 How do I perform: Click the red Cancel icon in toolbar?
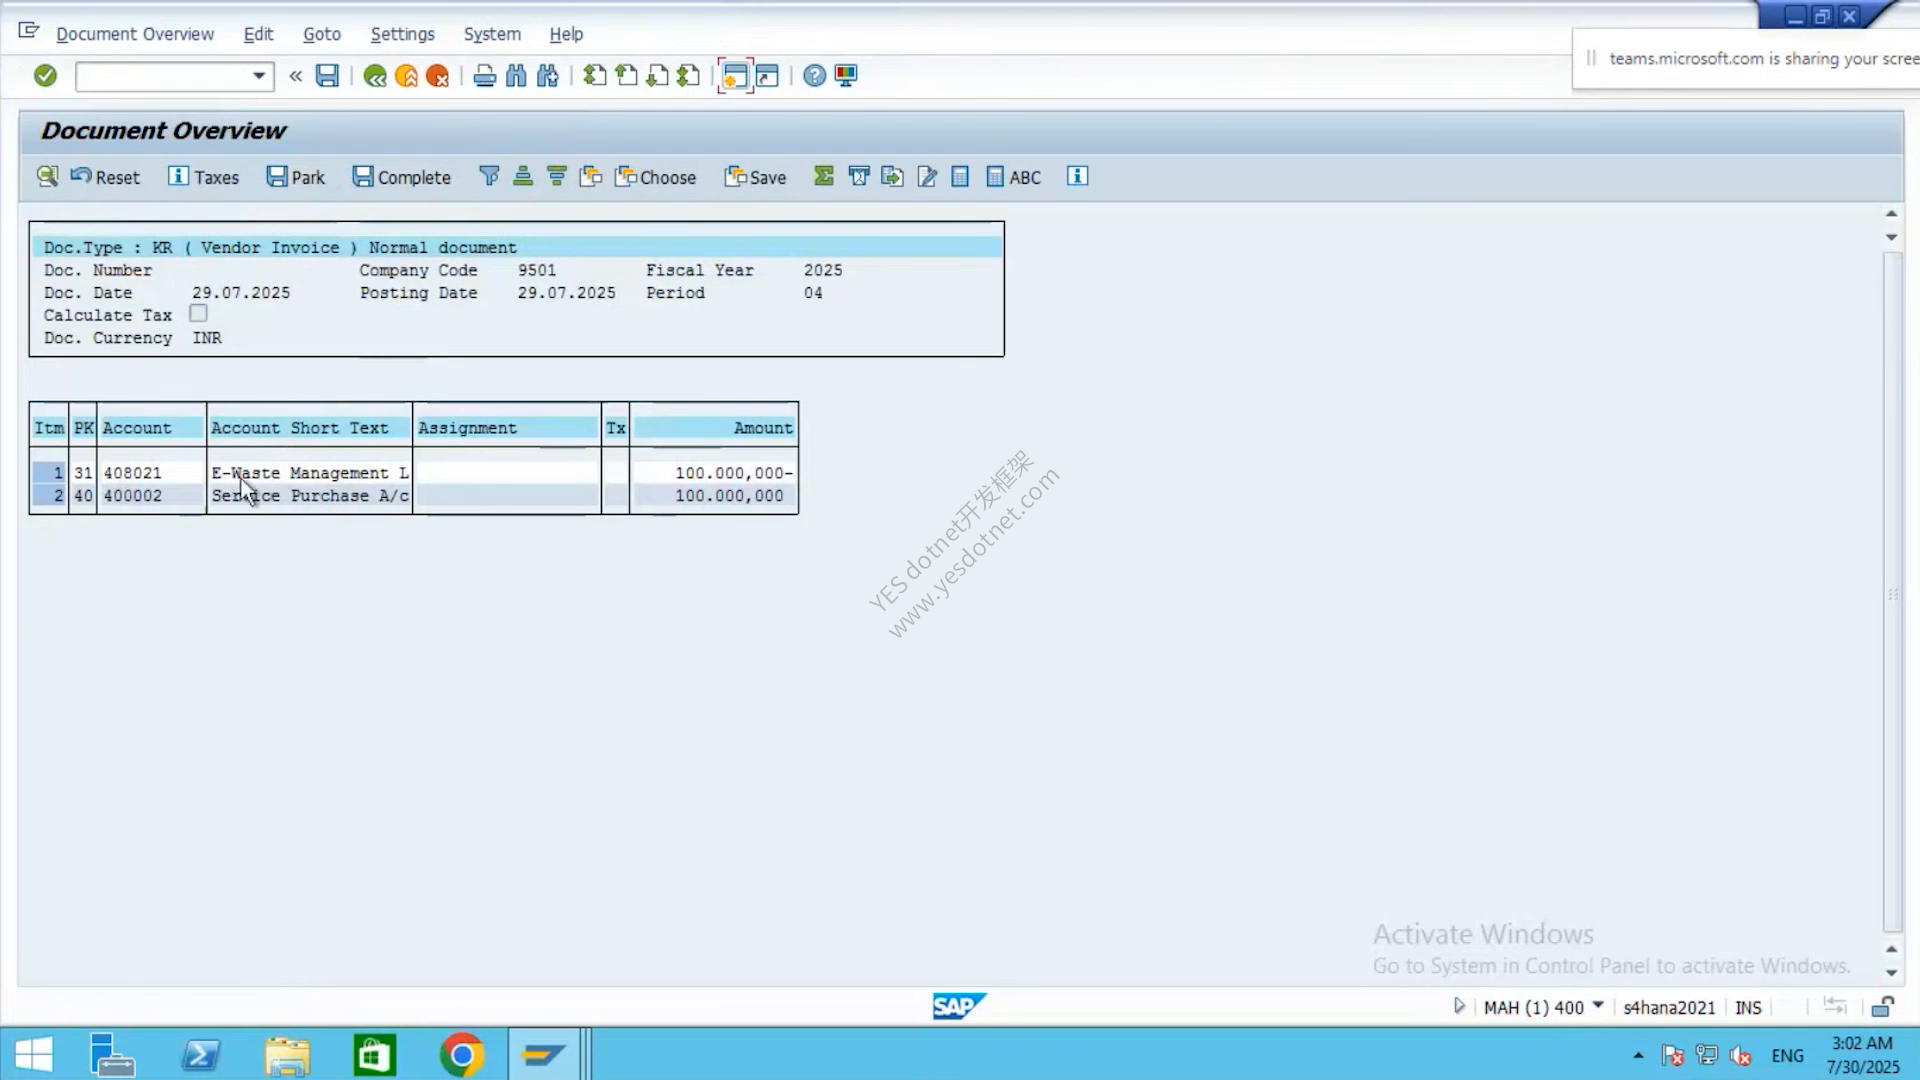[437, 76]
